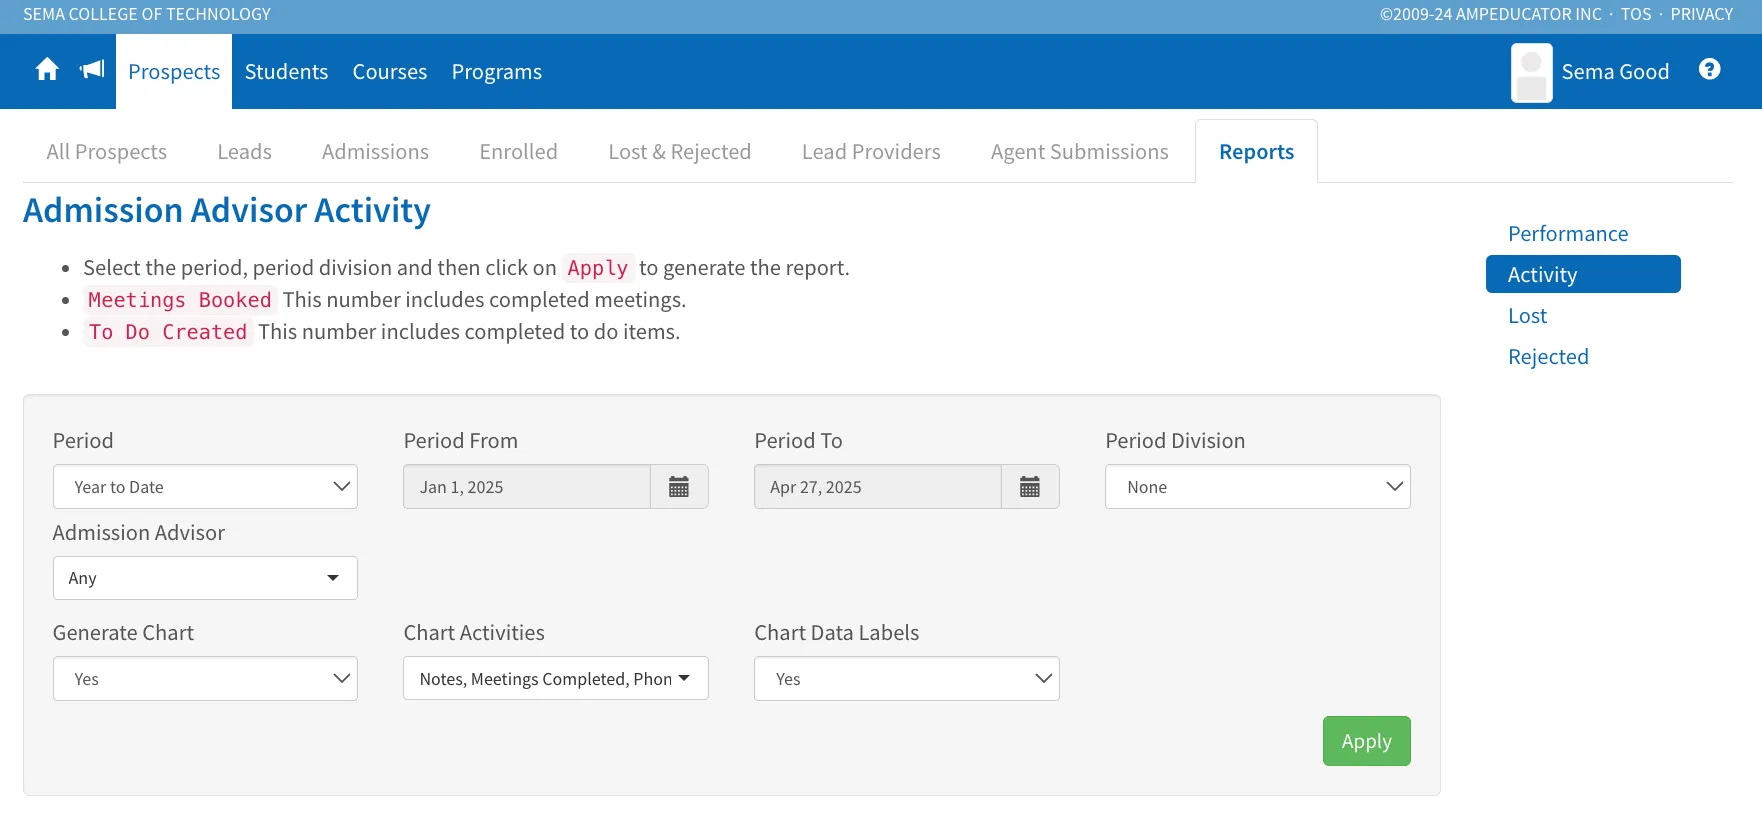
Task: Open the Period Division dropdown
Action: point(1257,487)
